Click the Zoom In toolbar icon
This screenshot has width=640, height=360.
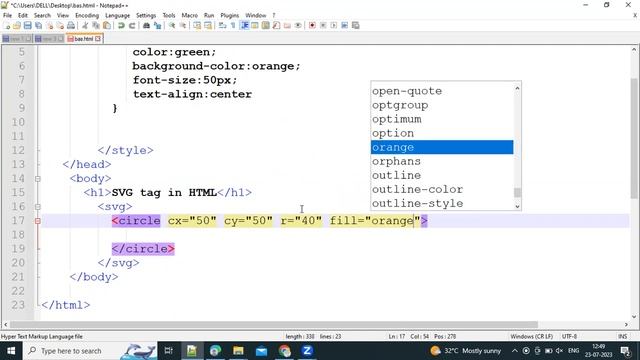click(172, 25)
